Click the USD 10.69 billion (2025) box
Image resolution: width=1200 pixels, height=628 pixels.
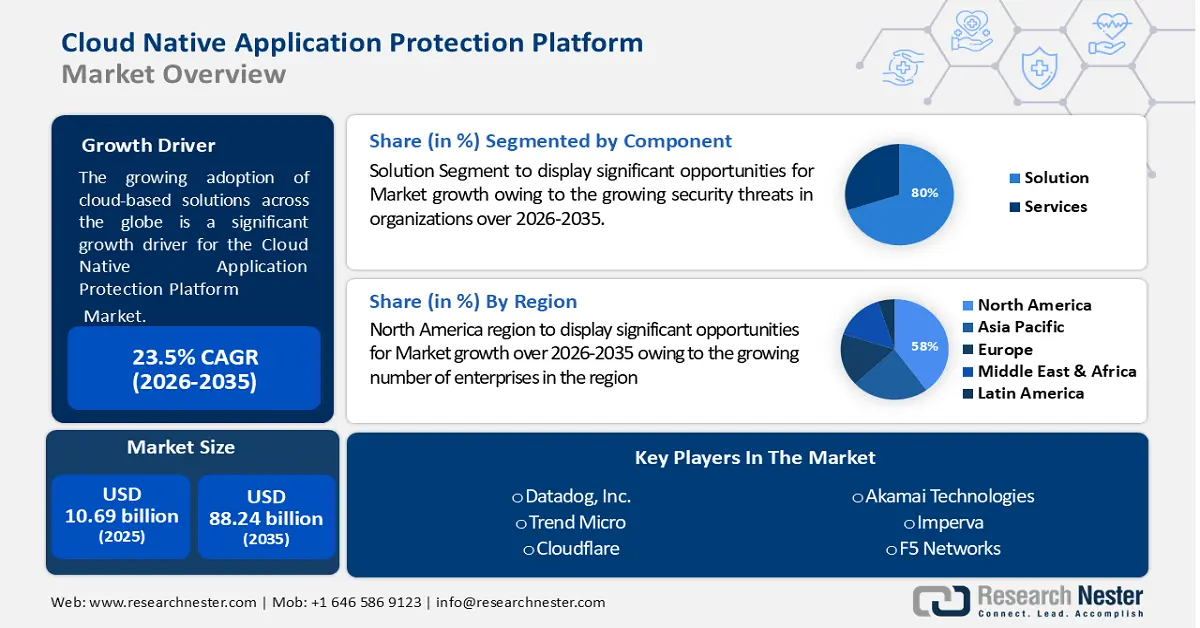[x=122, y=516]
